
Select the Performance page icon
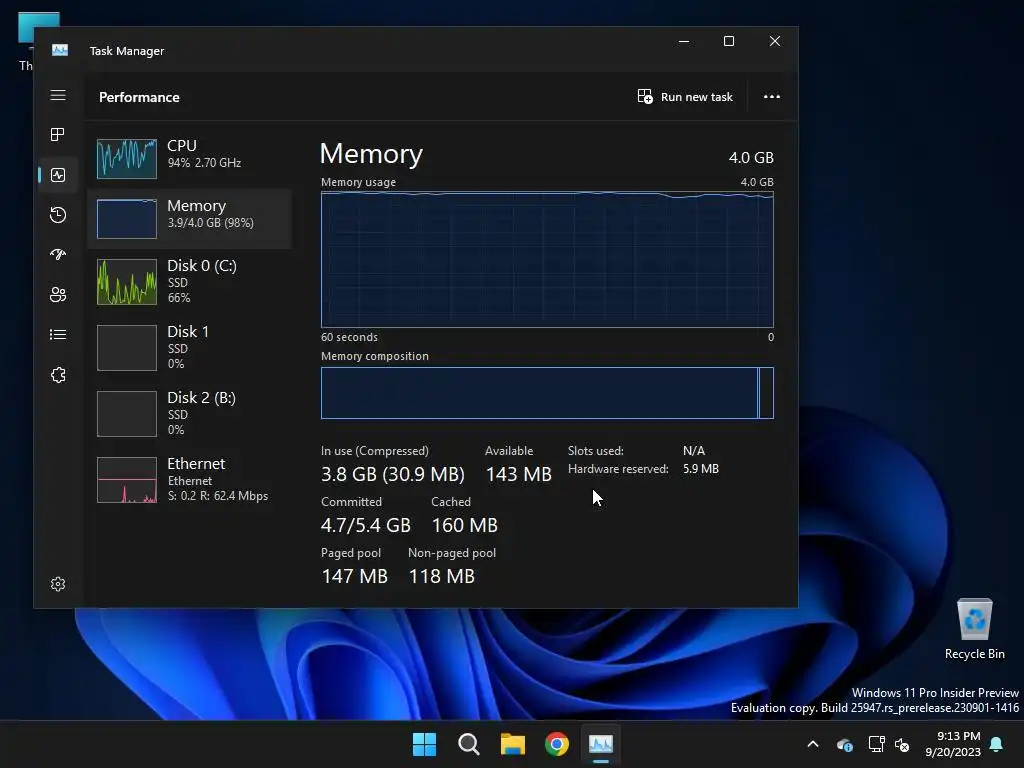[x=58, y=175]
